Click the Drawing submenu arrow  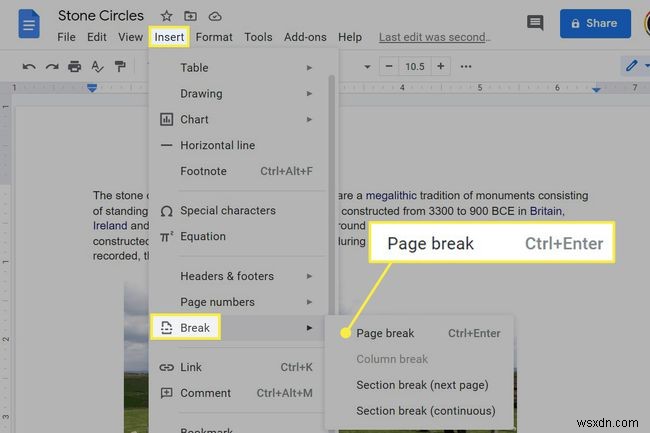[x=309, y=94]
